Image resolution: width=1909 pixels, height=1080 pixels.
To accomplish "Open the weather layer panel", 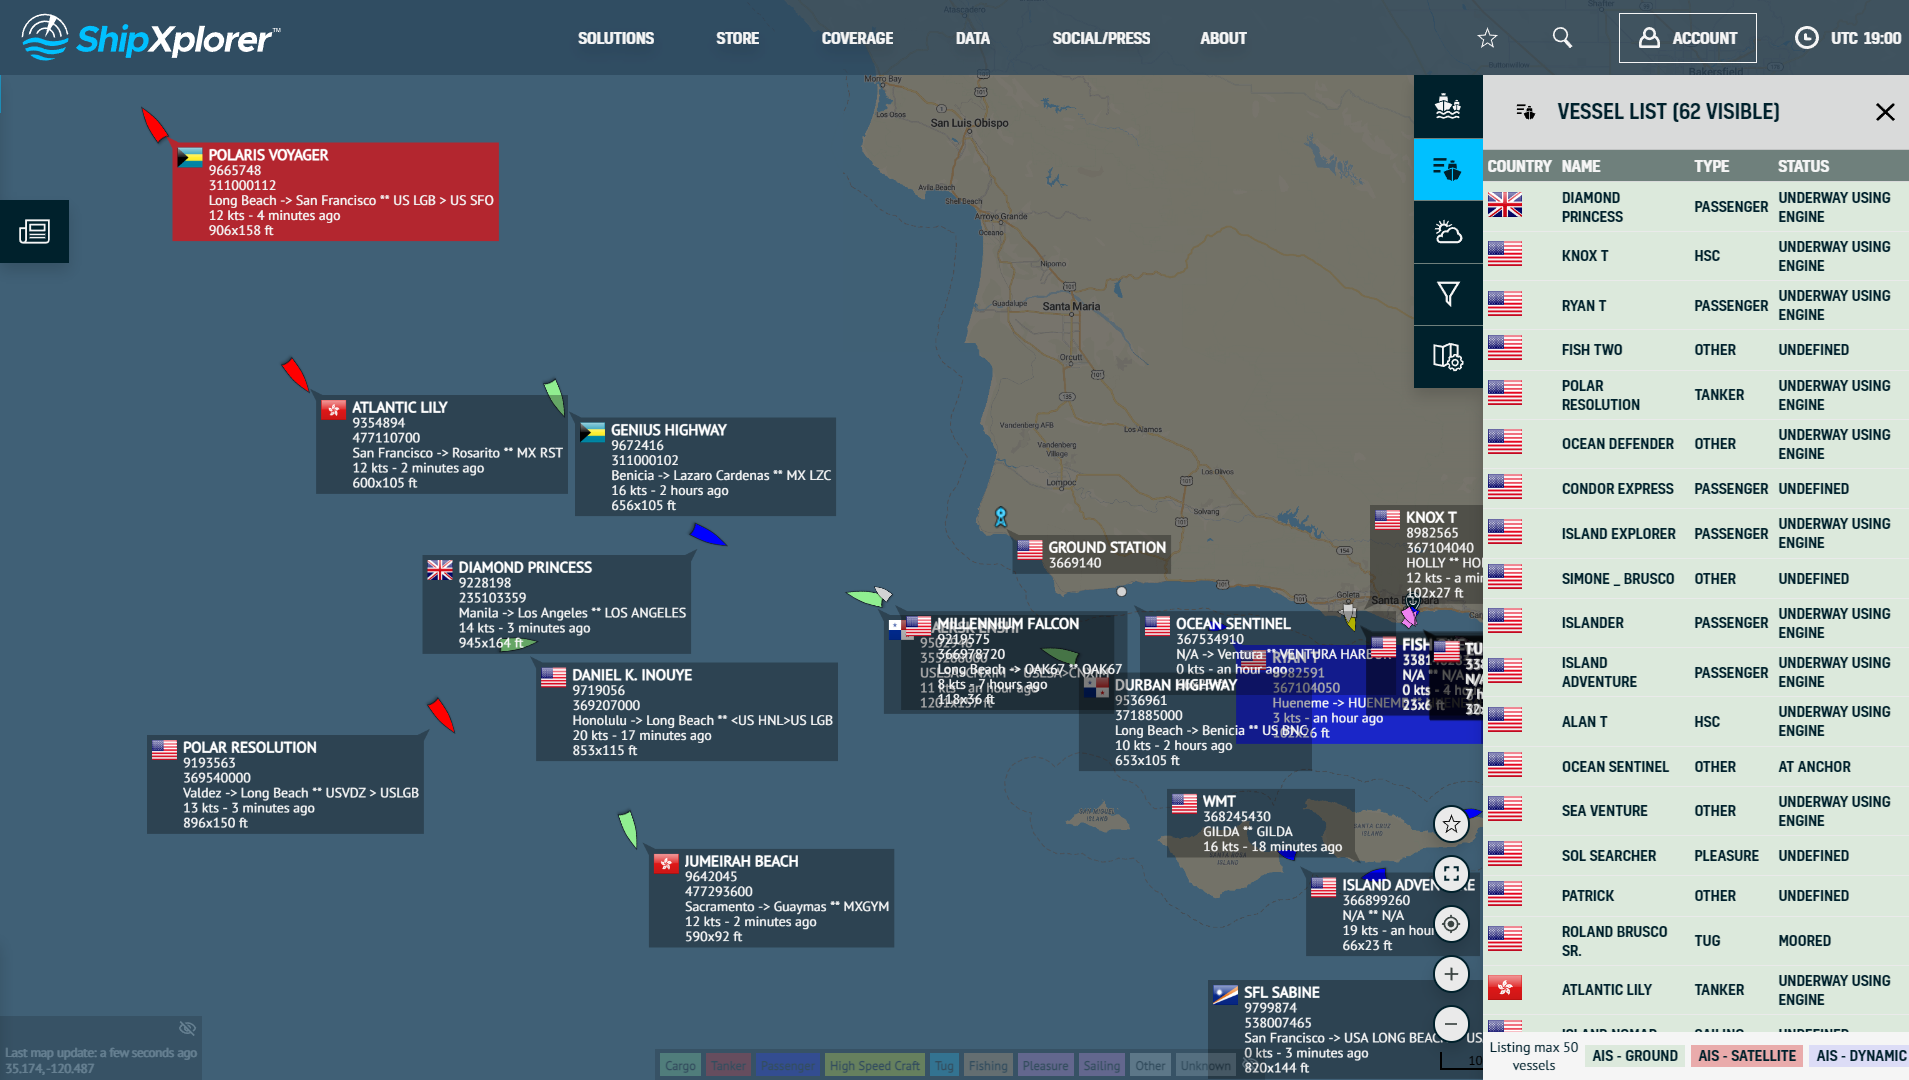I will (x=1448, y=232).
